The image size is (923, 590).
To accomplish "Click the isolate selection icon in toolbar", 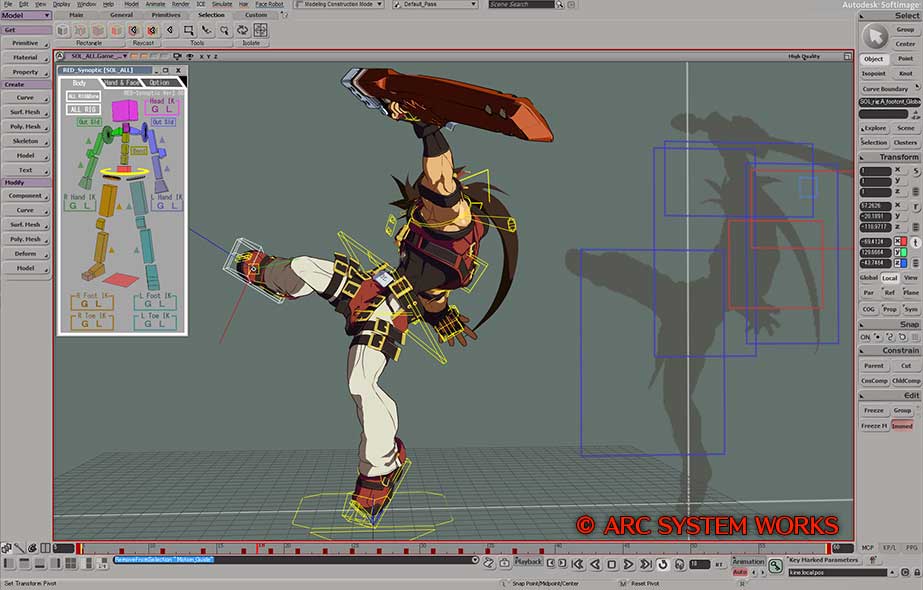I will 260,30.
